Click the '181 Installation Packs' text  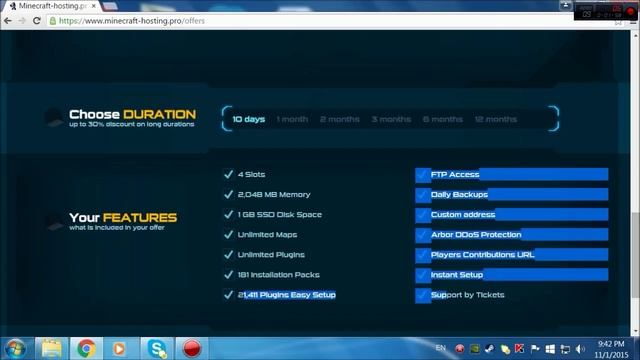tap(278, 274)
